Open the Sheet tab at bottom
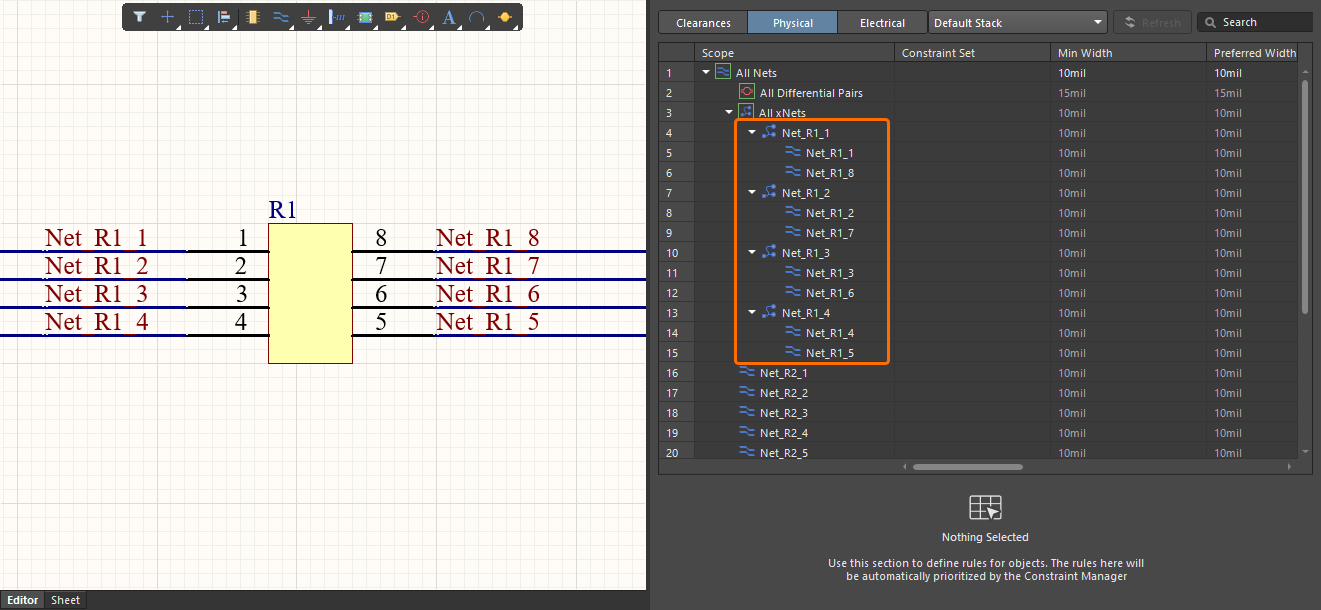Screen dimensions: 1321x610 click(x=65, y=600)
